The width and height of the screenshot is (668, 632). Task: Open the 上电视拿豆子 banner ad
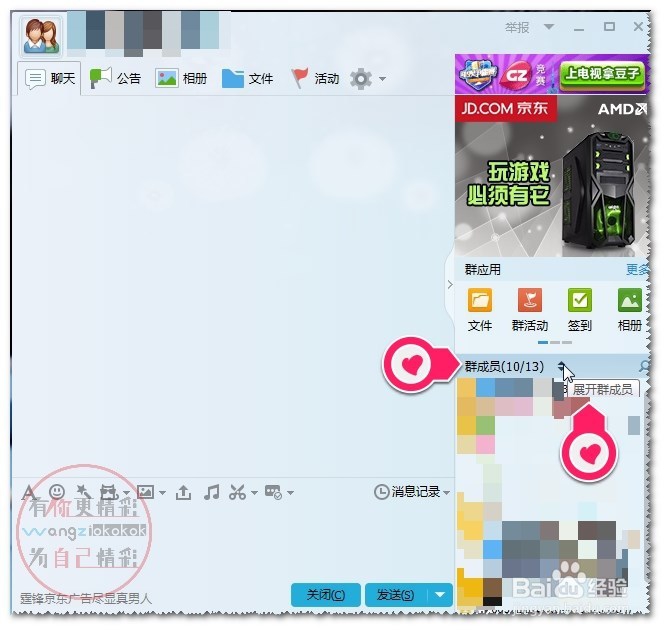pos(551,75)
